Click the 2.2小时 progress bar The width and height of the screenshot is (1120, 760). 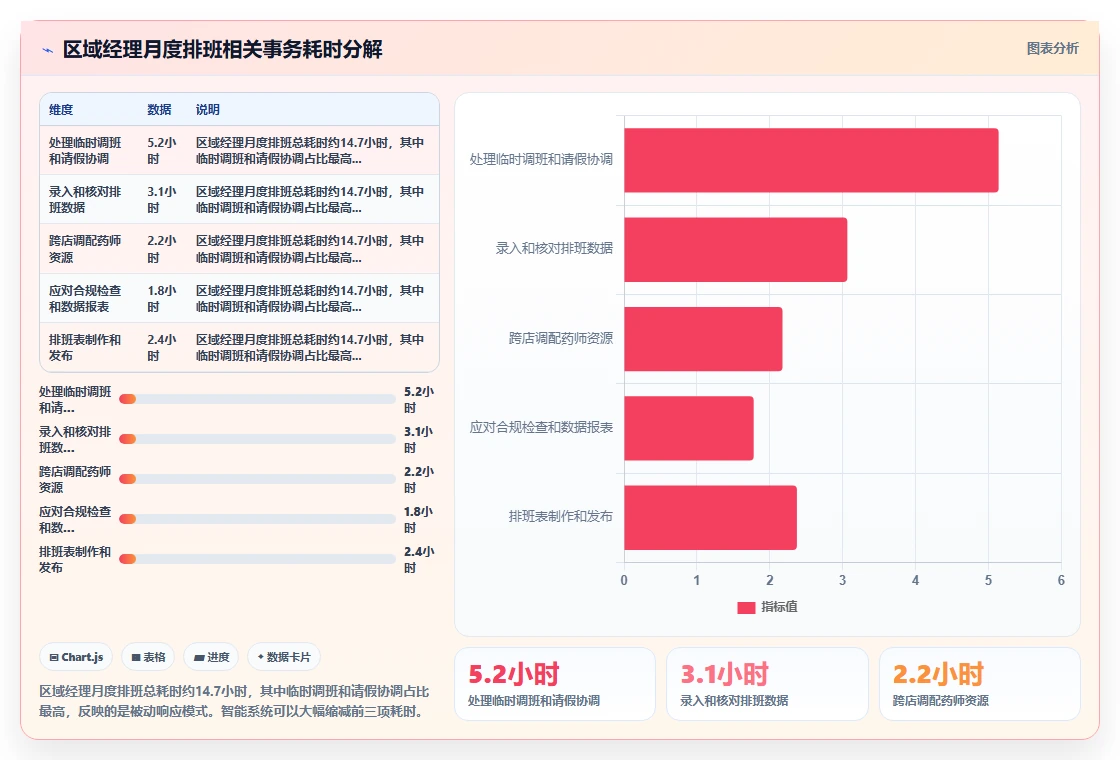pos(257,479)
